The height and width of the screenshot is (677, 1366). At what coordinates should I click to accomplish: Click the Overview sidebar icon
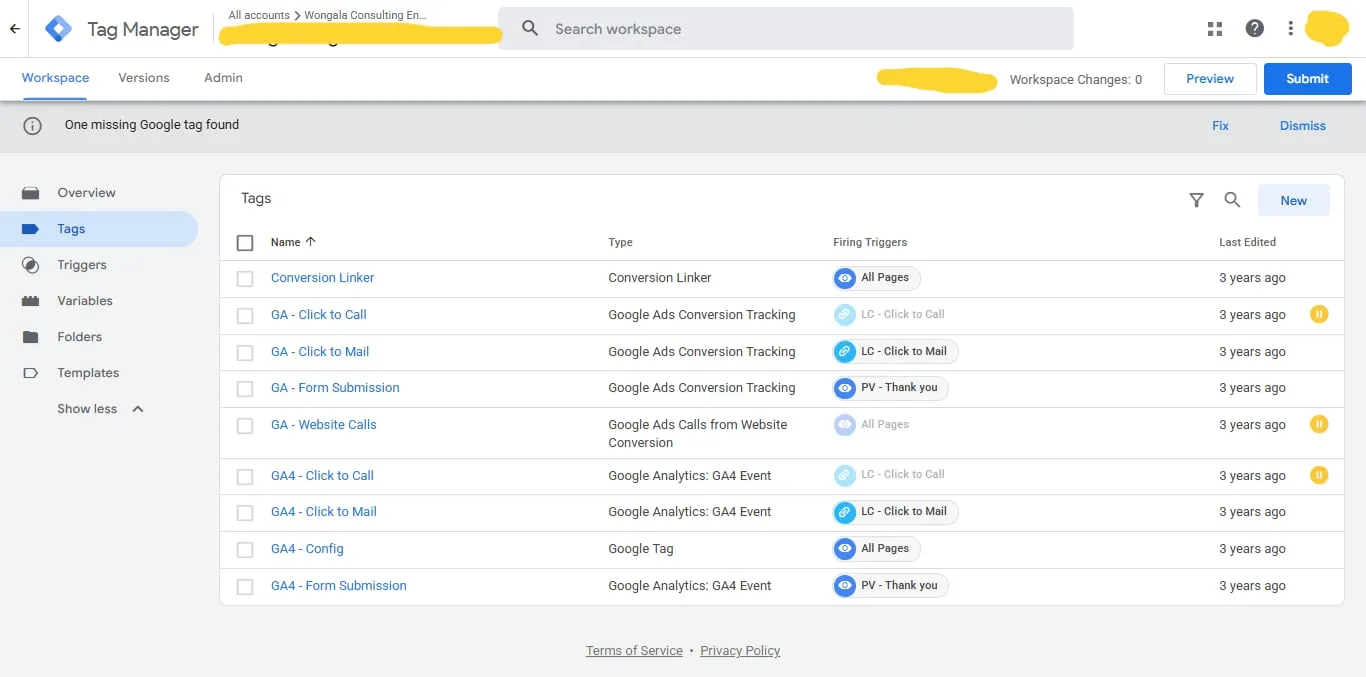31,193
